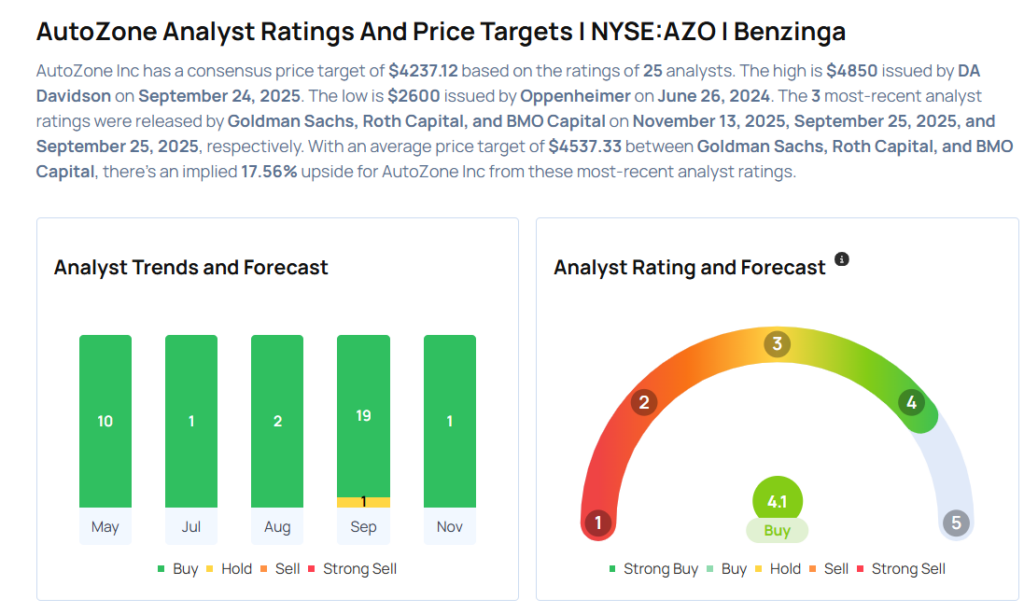Select the Nov month label

tap(449, 527)
